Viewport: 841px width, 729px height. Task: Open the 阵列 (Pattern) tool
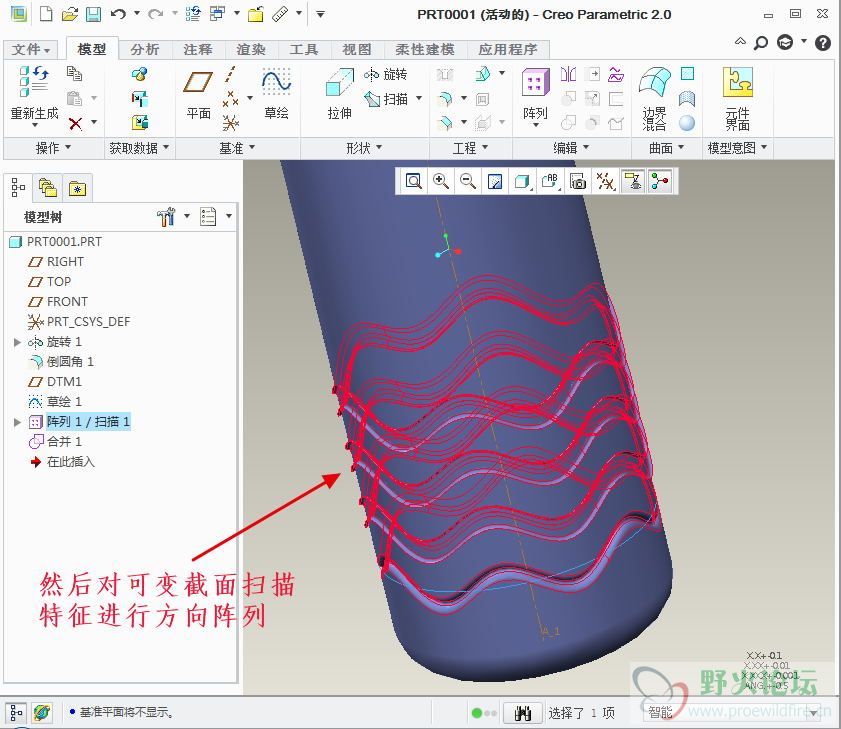[535, 93]
